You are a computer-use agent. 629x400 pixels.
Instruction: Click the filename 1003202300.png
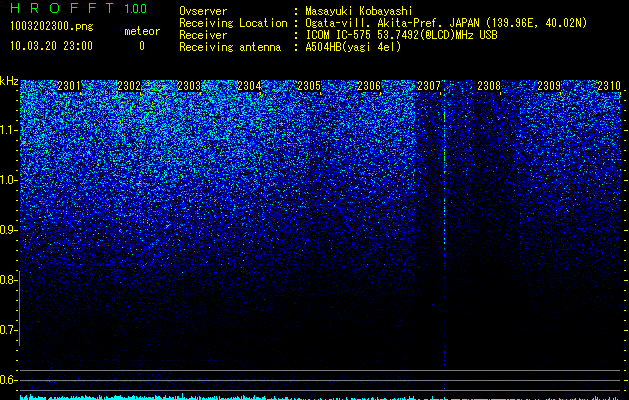(52, 26)
